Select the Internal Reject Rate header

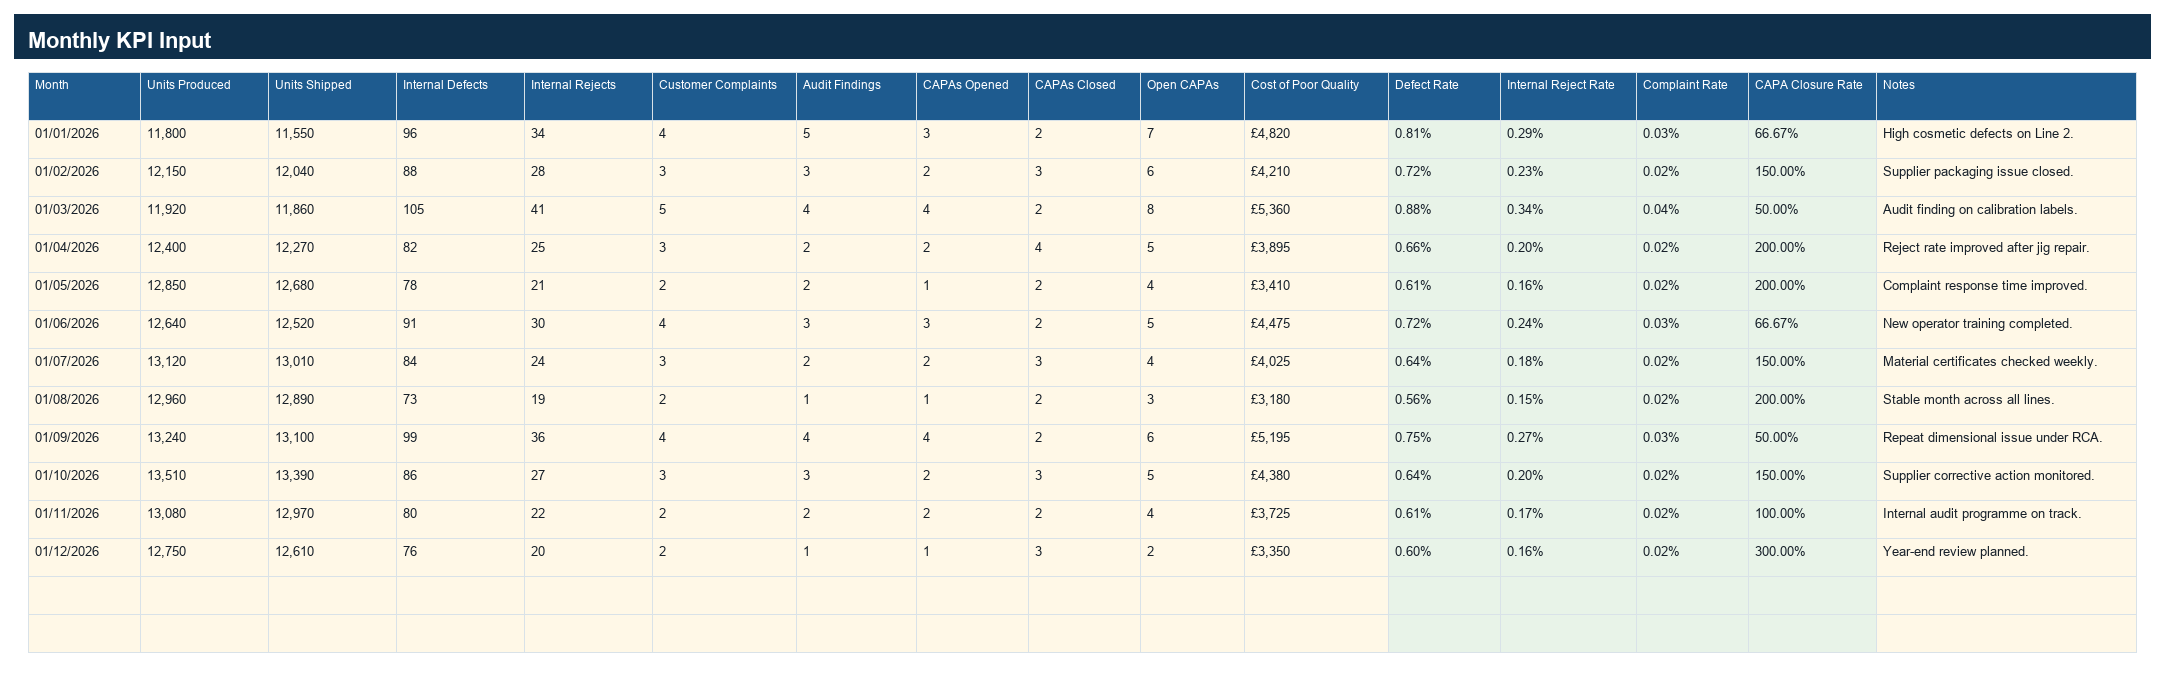click(x=1569, y=96)
